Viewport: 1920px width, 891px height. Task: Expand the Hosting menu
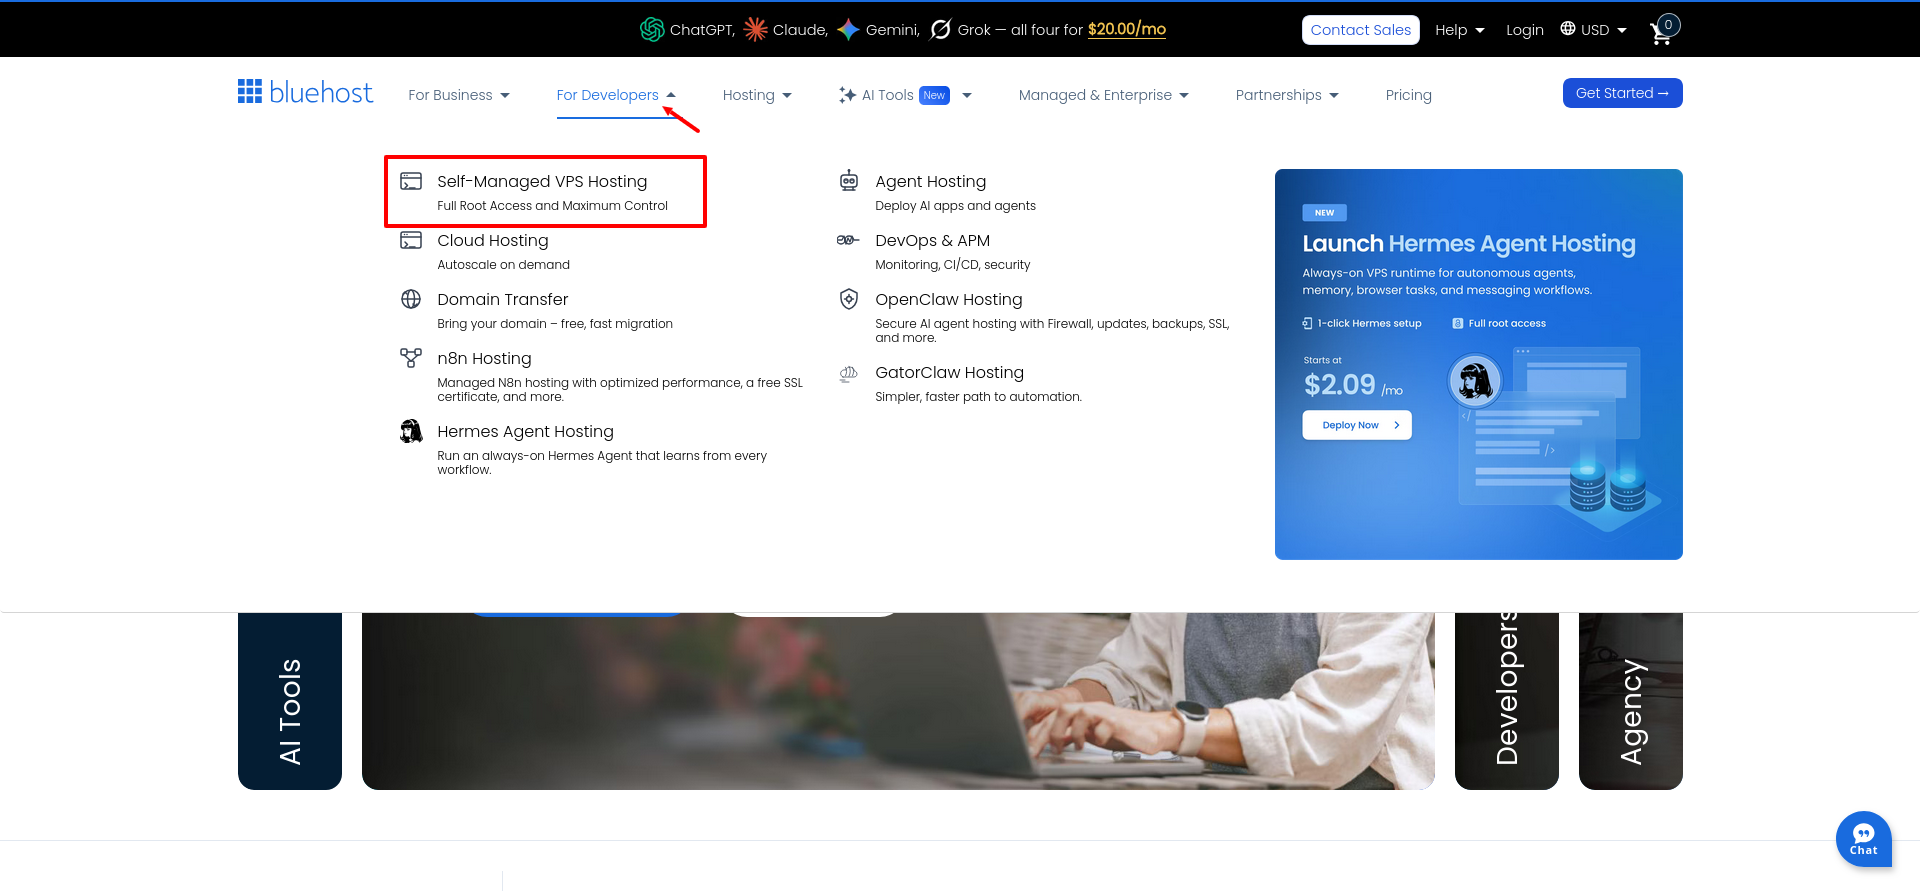pos(757,95)
